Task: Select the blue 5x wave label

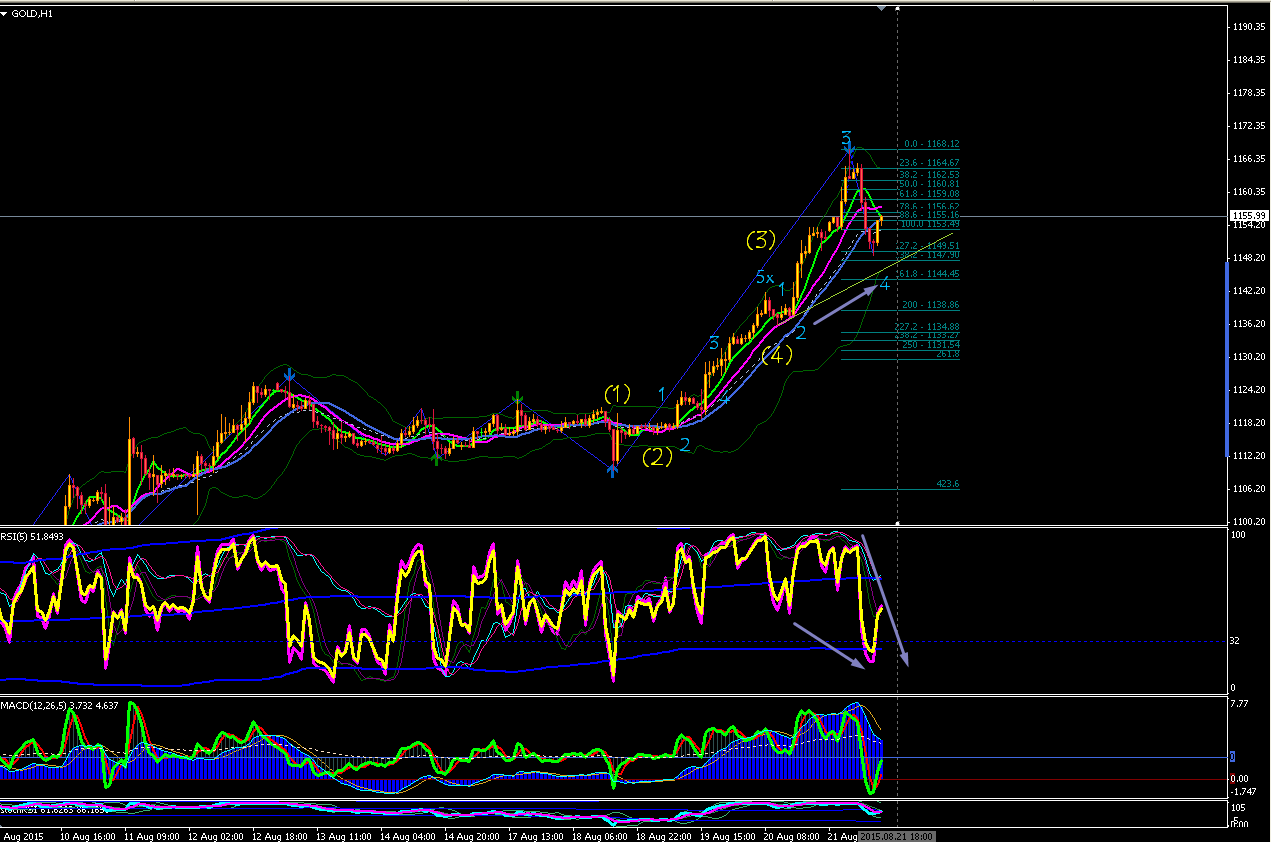Action: (x=765, y=277)
